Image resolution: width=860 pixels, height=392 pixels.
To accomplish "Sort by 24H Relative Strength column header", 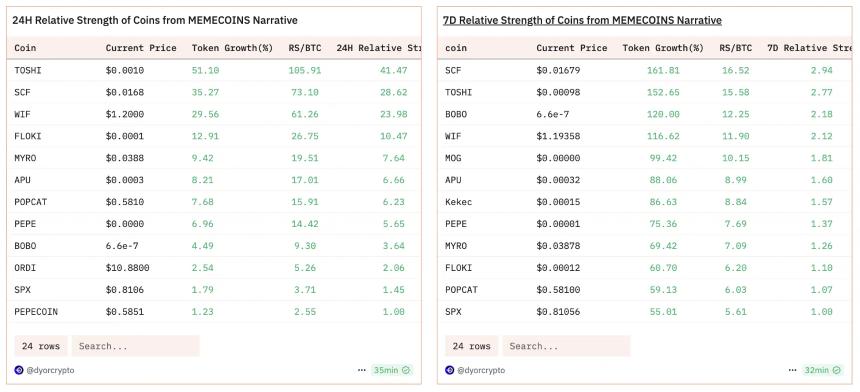I will pos(378,48).
